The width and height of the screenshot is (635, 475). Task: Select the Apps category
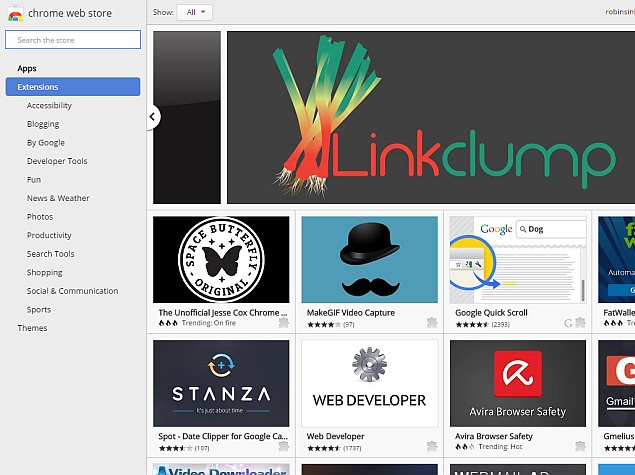tap(27, 68)
